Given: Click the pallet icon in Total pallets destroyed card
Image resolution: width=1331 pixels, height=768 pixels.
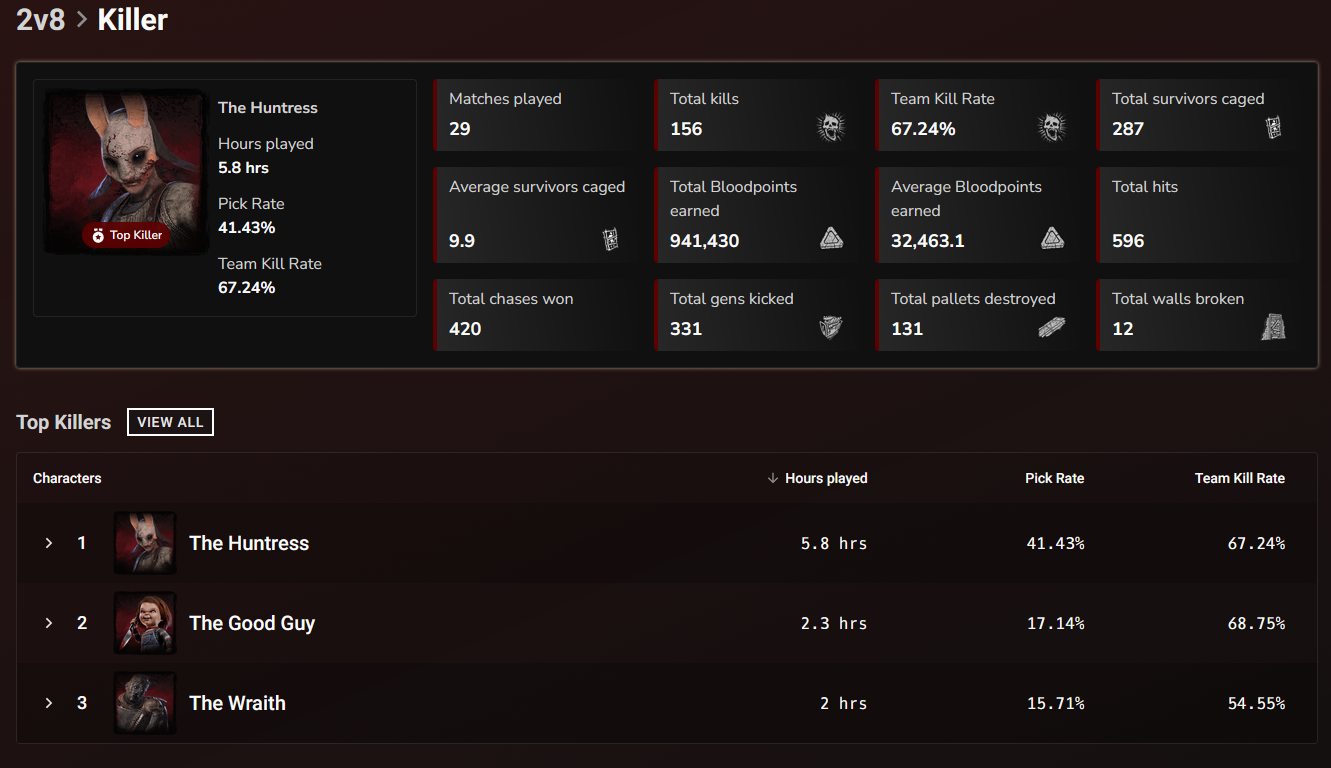Looking at the screenshot, I should tap(1051, 327).
